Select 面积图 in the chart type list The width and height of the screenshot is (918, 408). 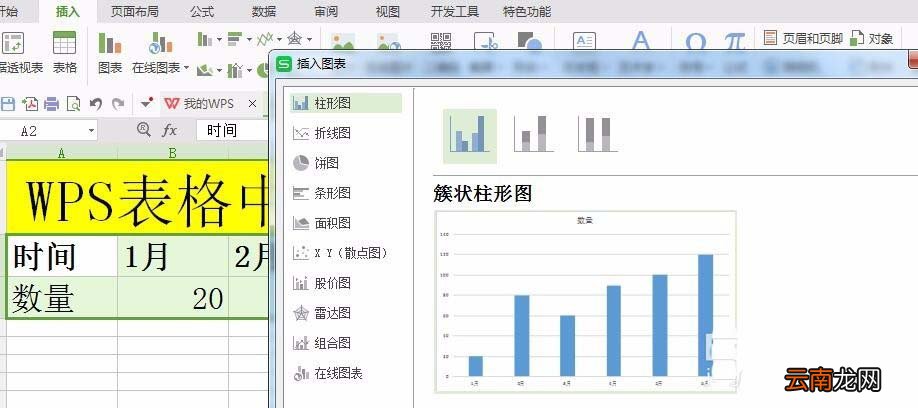tap(346, 223)
